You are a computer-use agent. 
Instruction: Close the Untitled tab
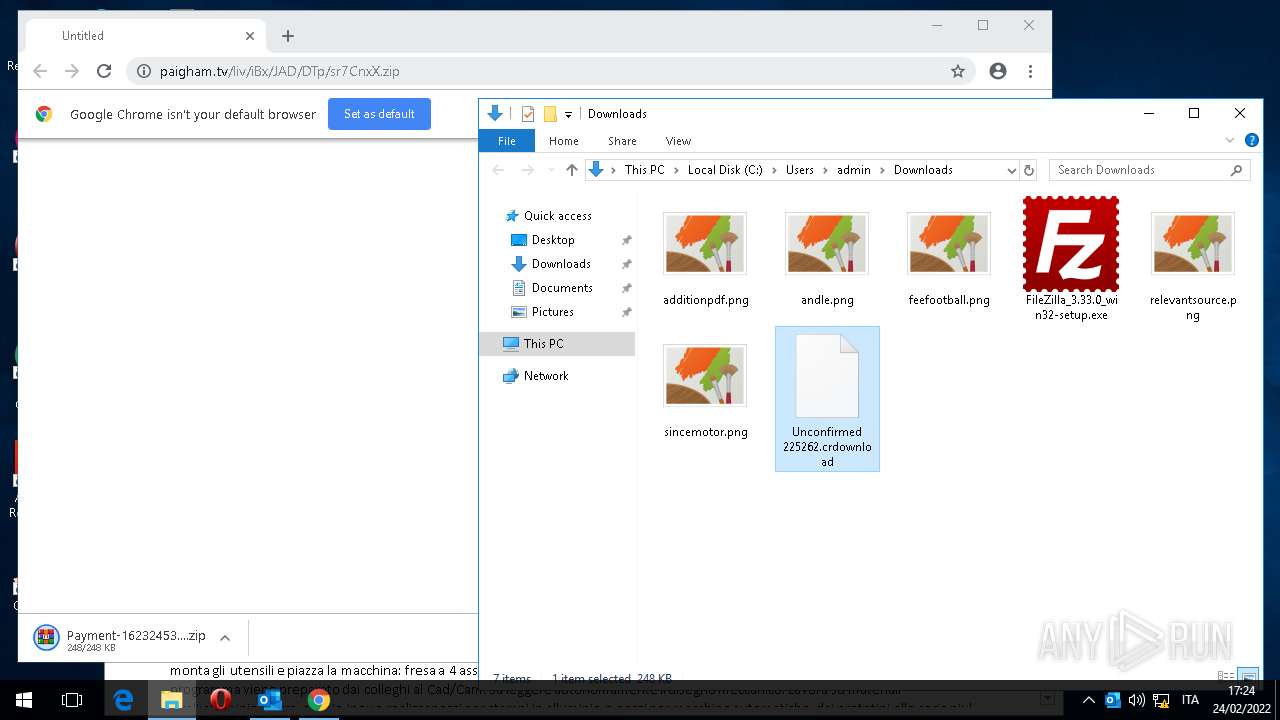(x=250, y=36)
